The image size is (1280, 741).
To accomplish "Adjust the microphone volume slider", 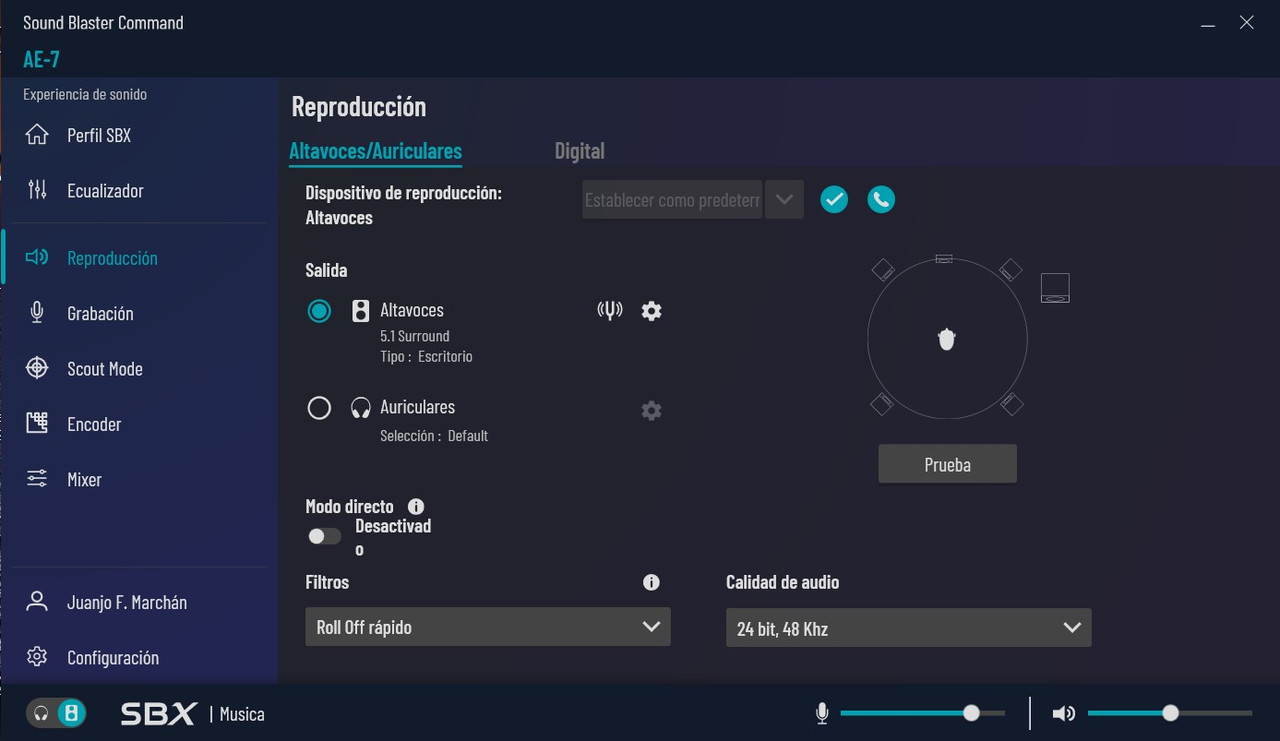I will coord(923,713).
